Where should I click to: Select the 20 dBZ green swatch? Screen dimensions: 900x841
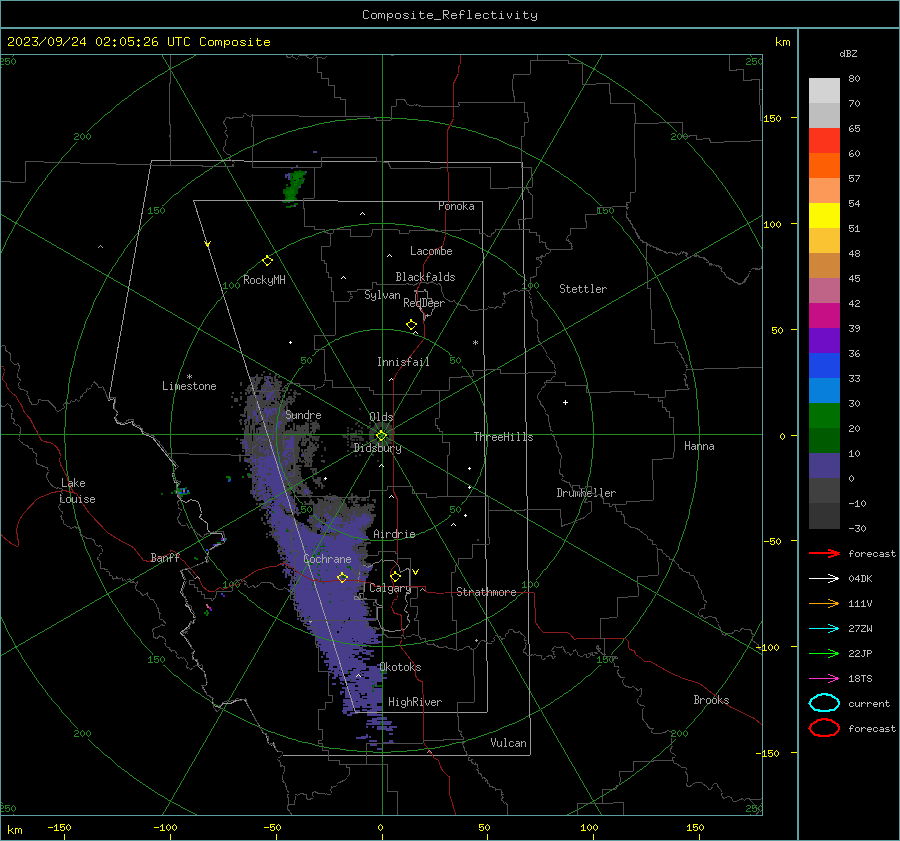pyautogui.click(x=824, y=440)
